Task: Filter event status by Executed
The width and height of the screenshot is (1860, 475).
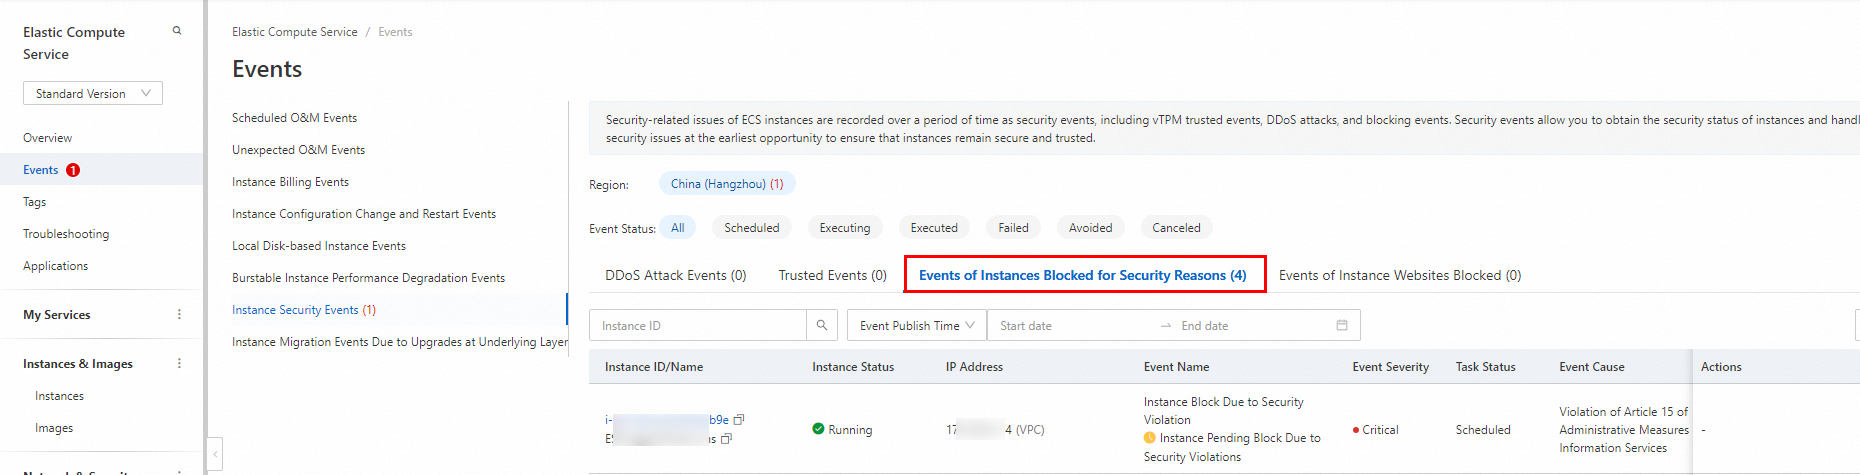Action: click(934, 228)
